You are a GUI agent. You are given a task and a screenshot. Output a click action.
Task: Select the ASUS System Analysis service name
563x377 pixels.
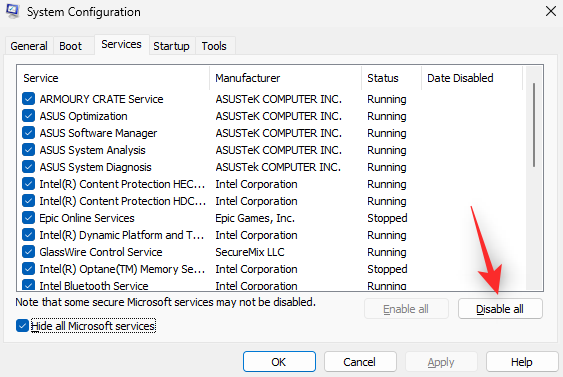coord(92,150)
